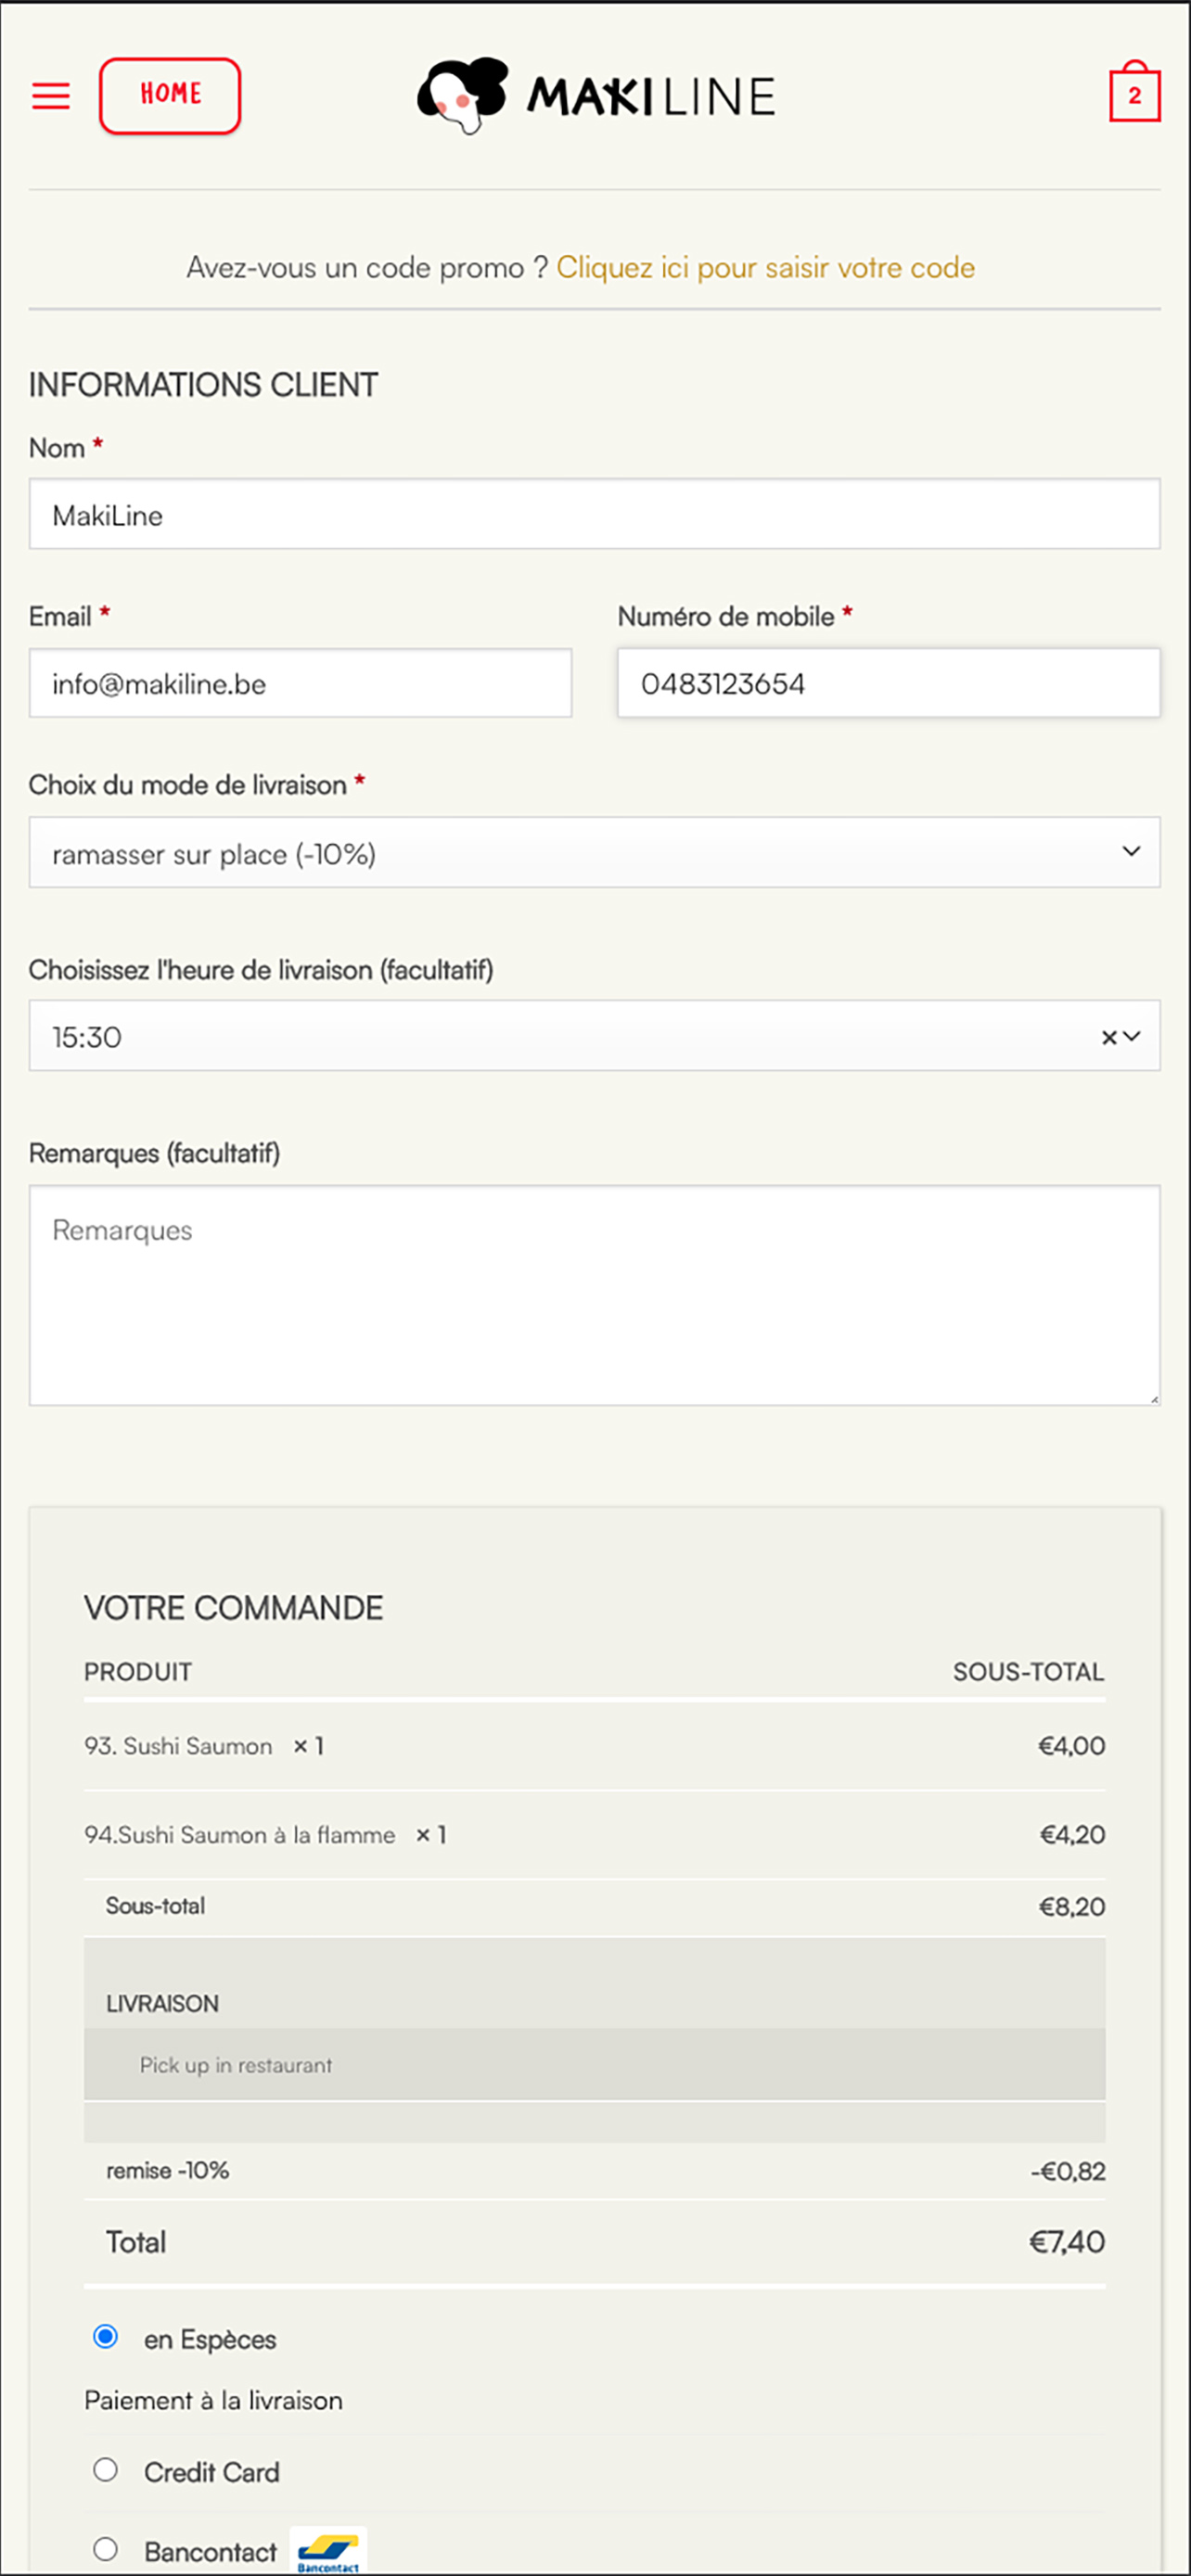Click the promo code entry link
The image size is (1191, 2576).
(x=765, y=268)
